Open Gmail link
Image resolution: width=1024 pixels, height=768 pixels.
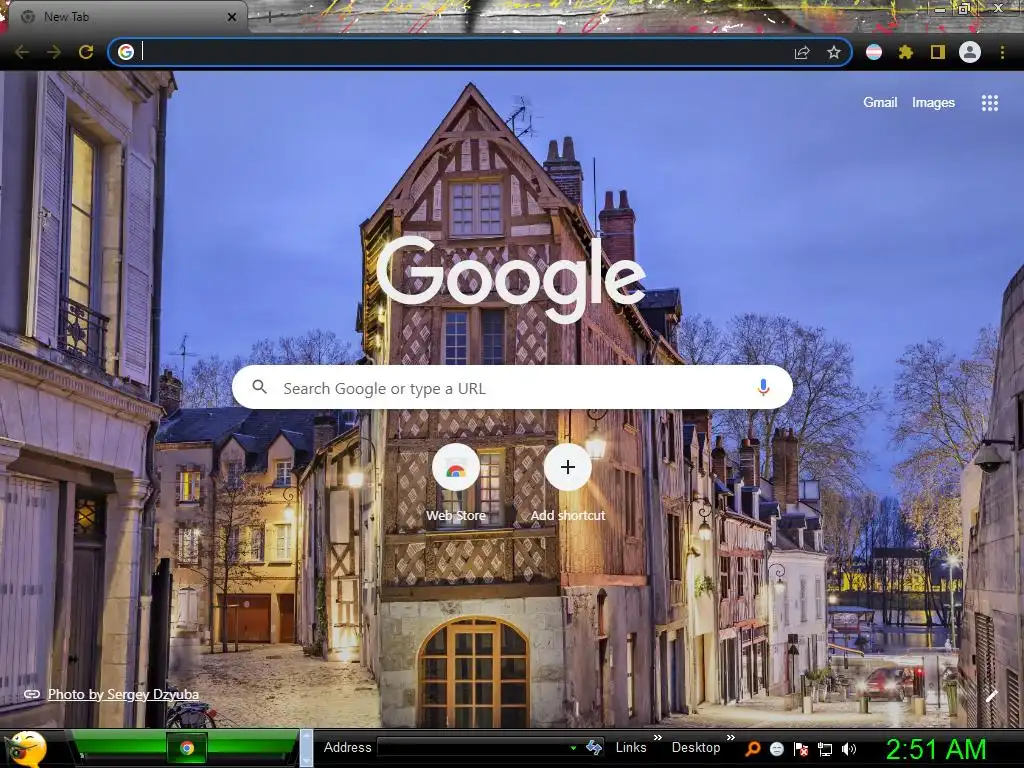pyautogui.click(x=880, y=103)
